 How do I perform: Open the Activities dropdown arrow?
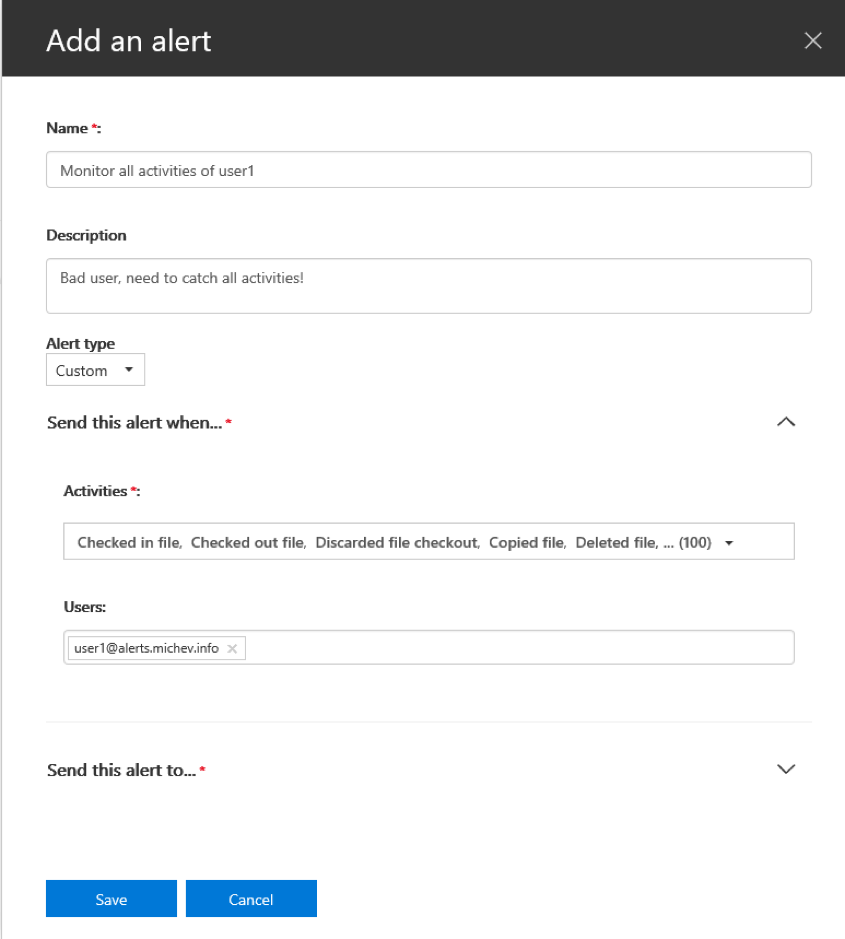[x=729, y=541]
